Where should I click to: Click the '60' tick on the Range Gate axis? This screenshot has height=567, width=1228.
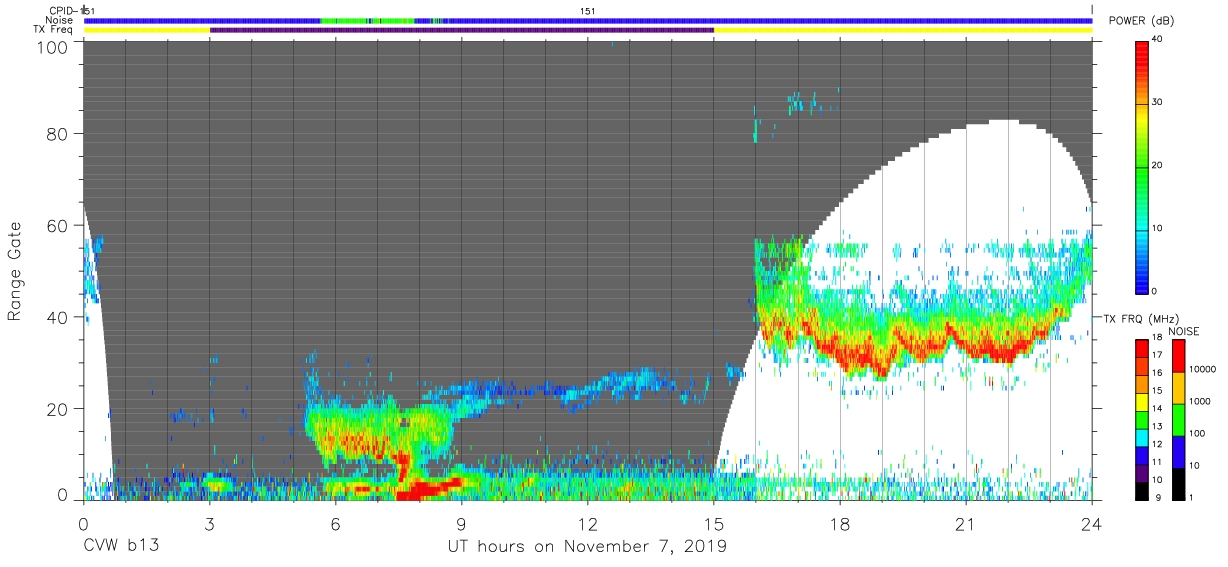pos(58,226)
